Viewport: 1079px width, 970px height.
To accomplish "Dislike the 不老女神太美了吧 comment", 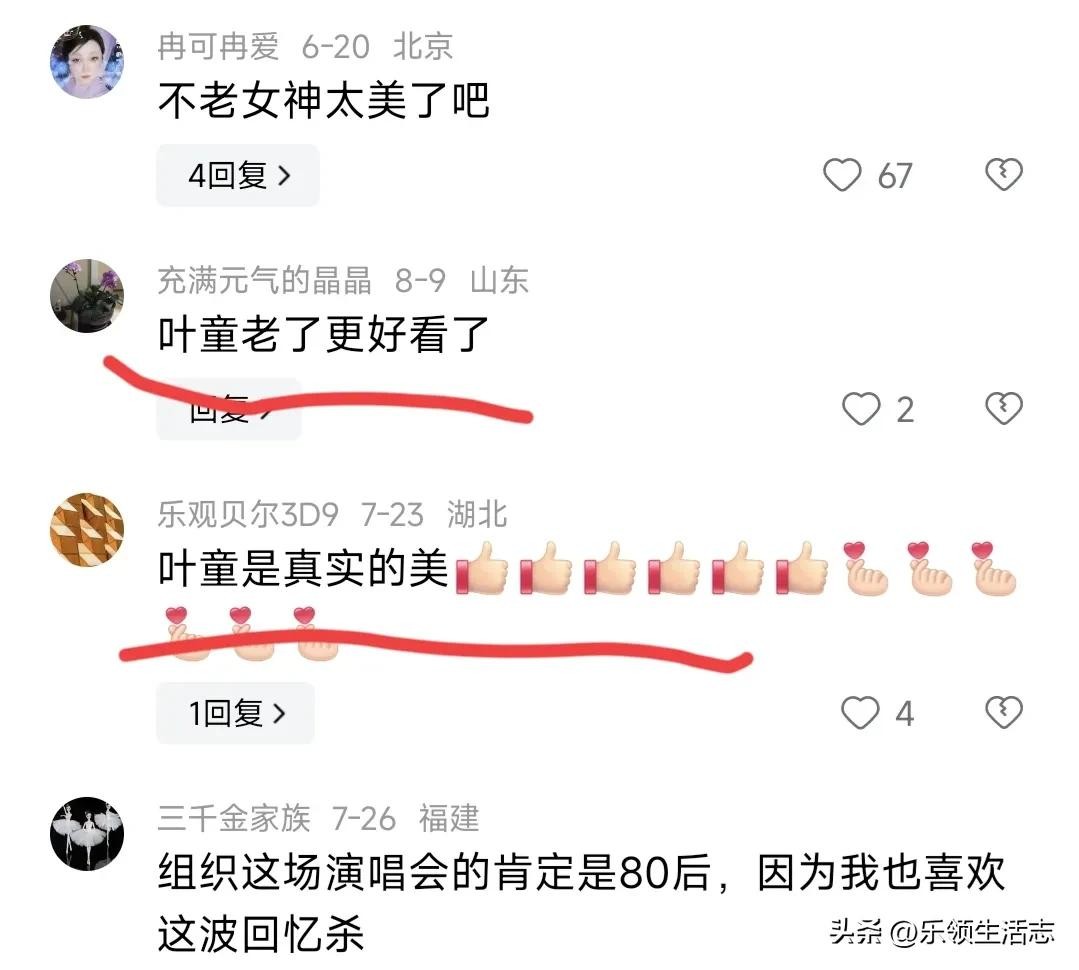I will tap(1004, 175).
